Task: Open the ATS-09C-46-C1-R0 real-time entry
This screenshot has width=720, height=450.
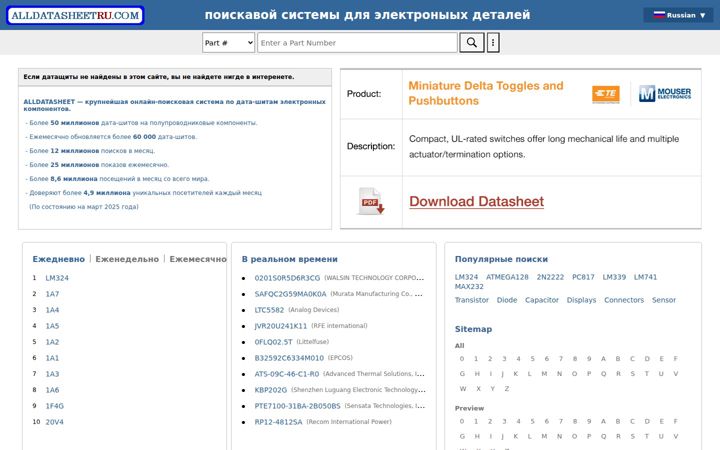Action: [x=287, y=374]
